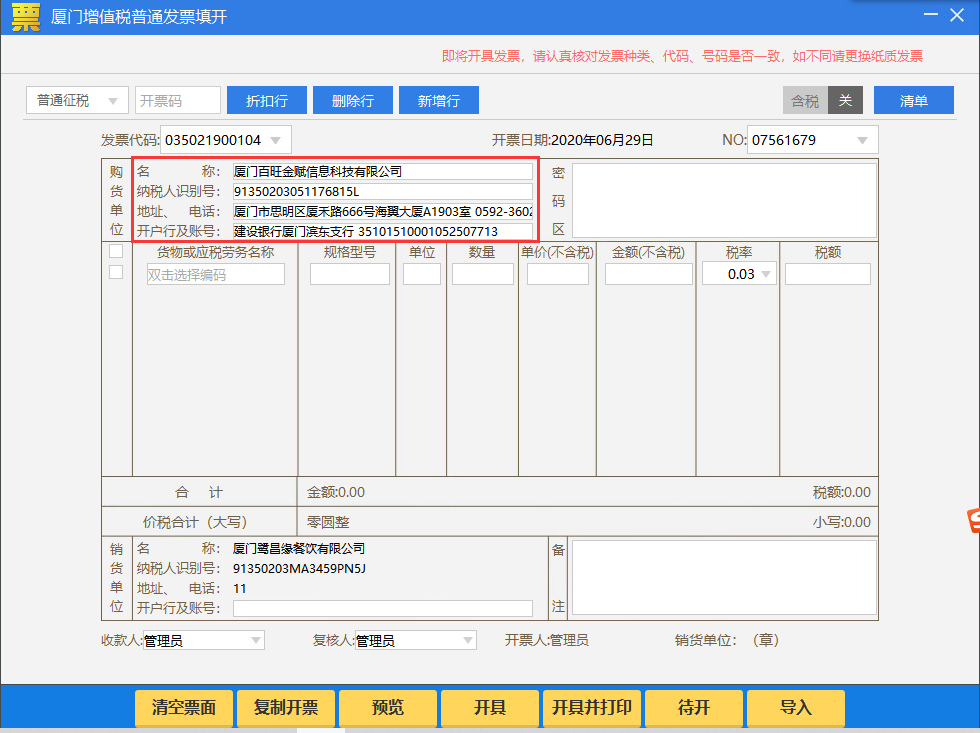Click the 开具 issue button
The width and height of the screenshot is (980, 733).
point(489,708)
